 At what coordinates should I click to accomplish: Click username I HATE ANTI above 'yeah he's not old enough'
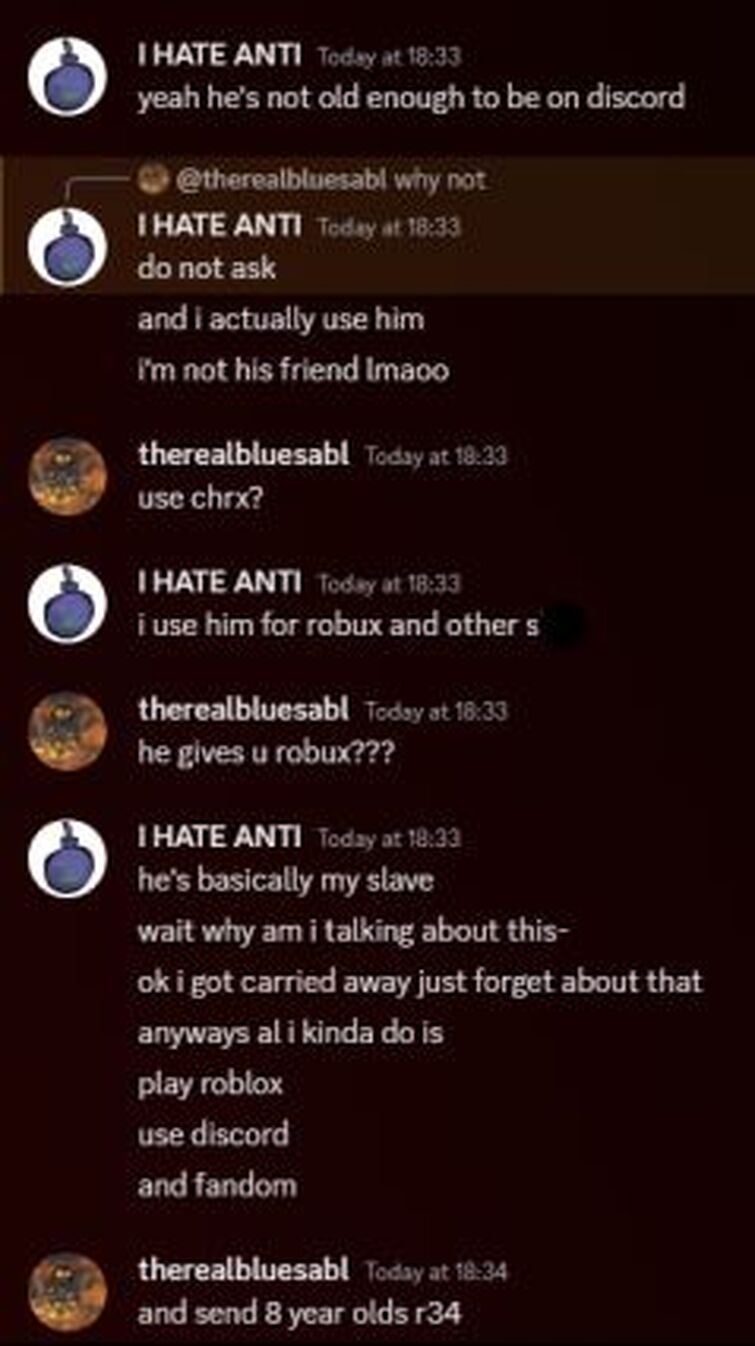click(219, 56)
